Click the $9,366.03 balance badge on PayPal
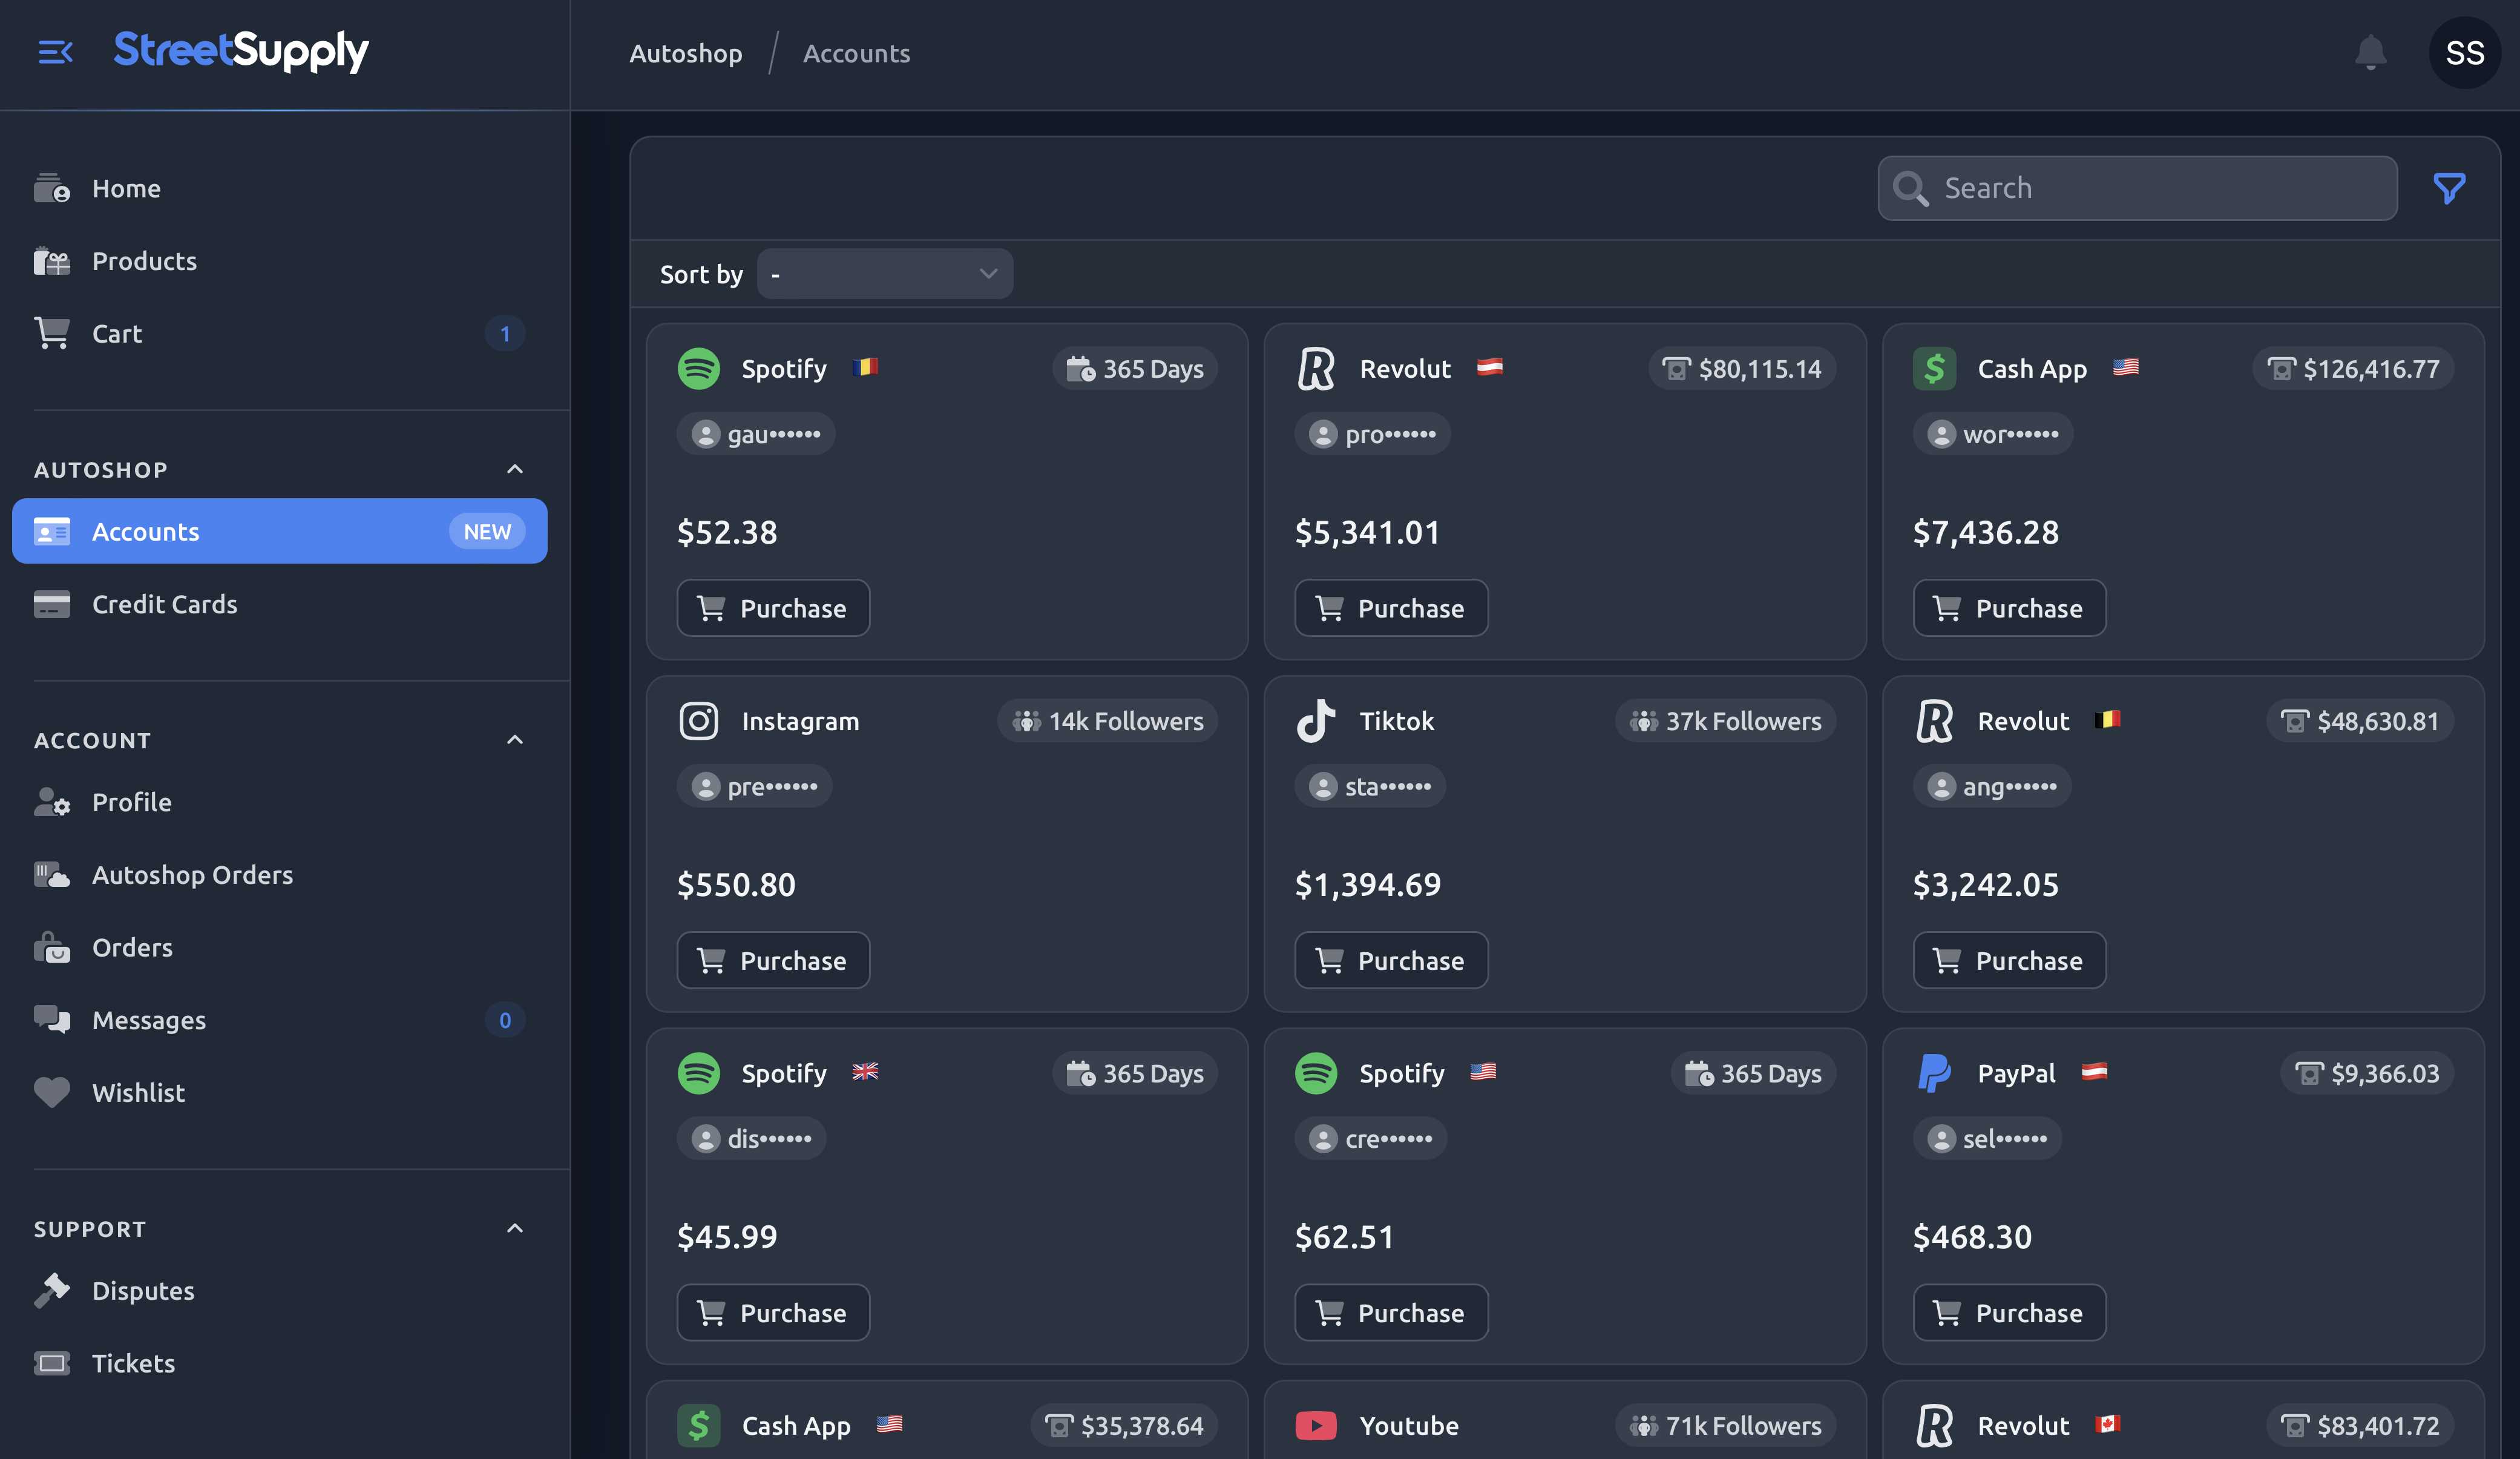This screenshot has width=2520, height=1459. pyautogui.click(x=2367, y=1073)
